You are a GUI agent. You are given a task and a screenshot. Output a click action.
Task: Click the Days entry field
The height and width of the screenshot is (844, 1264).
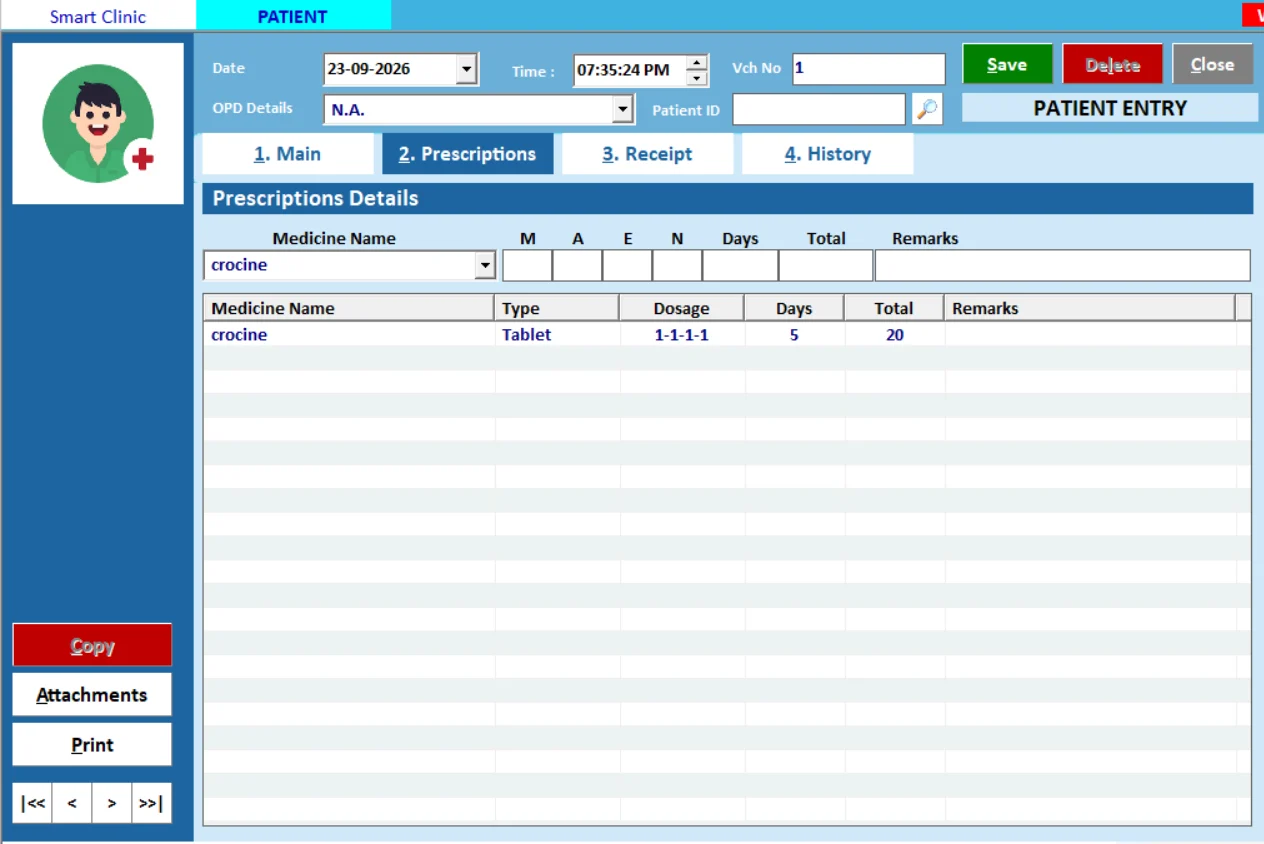coord(740,265)
